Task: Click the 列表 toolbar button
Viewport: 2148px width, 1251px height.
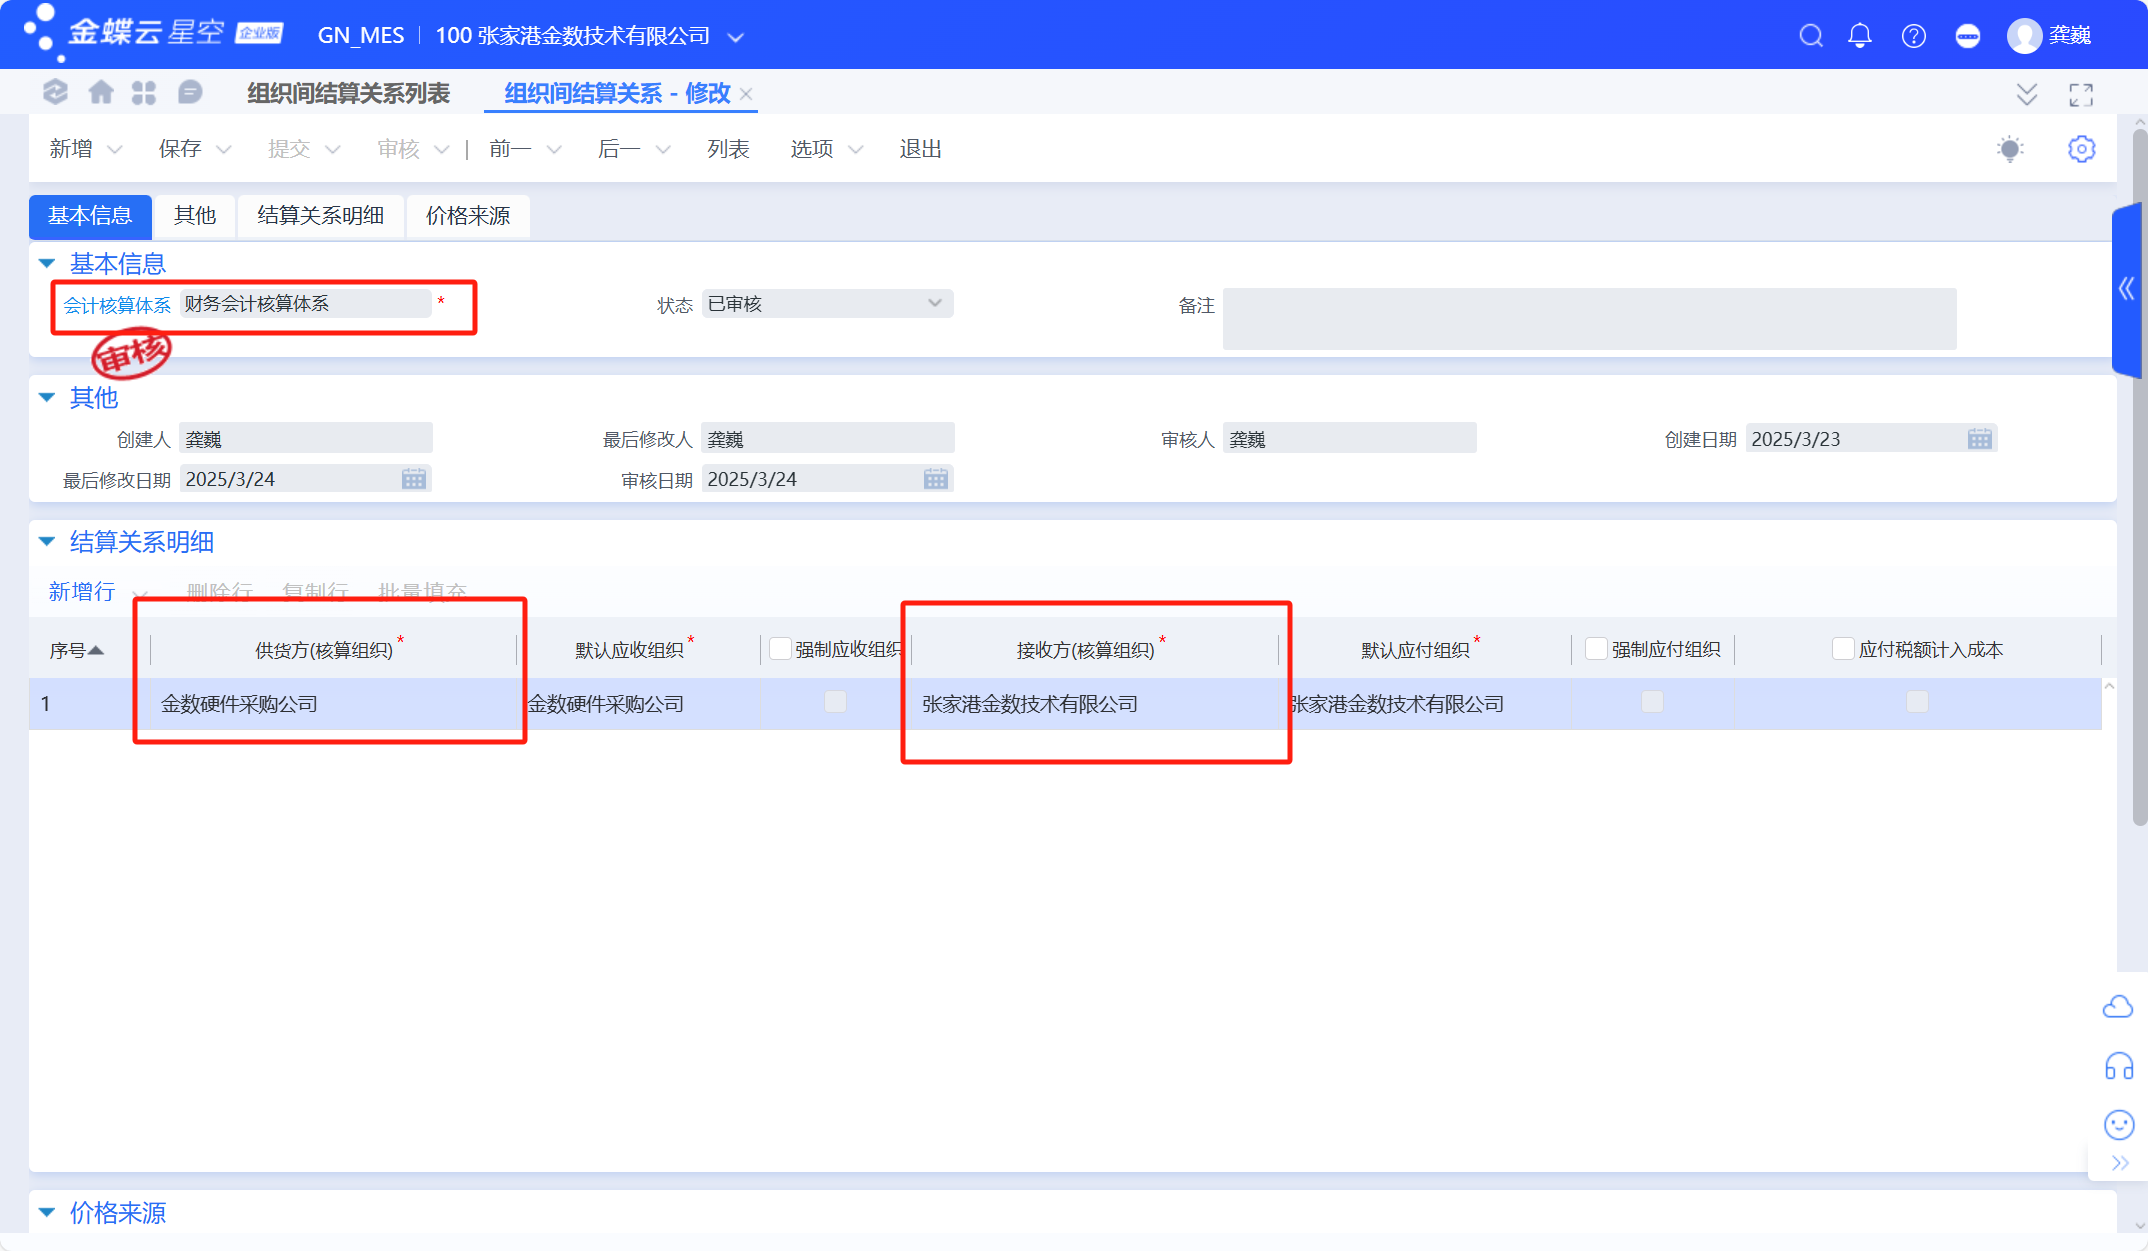Action: point(728,149)
